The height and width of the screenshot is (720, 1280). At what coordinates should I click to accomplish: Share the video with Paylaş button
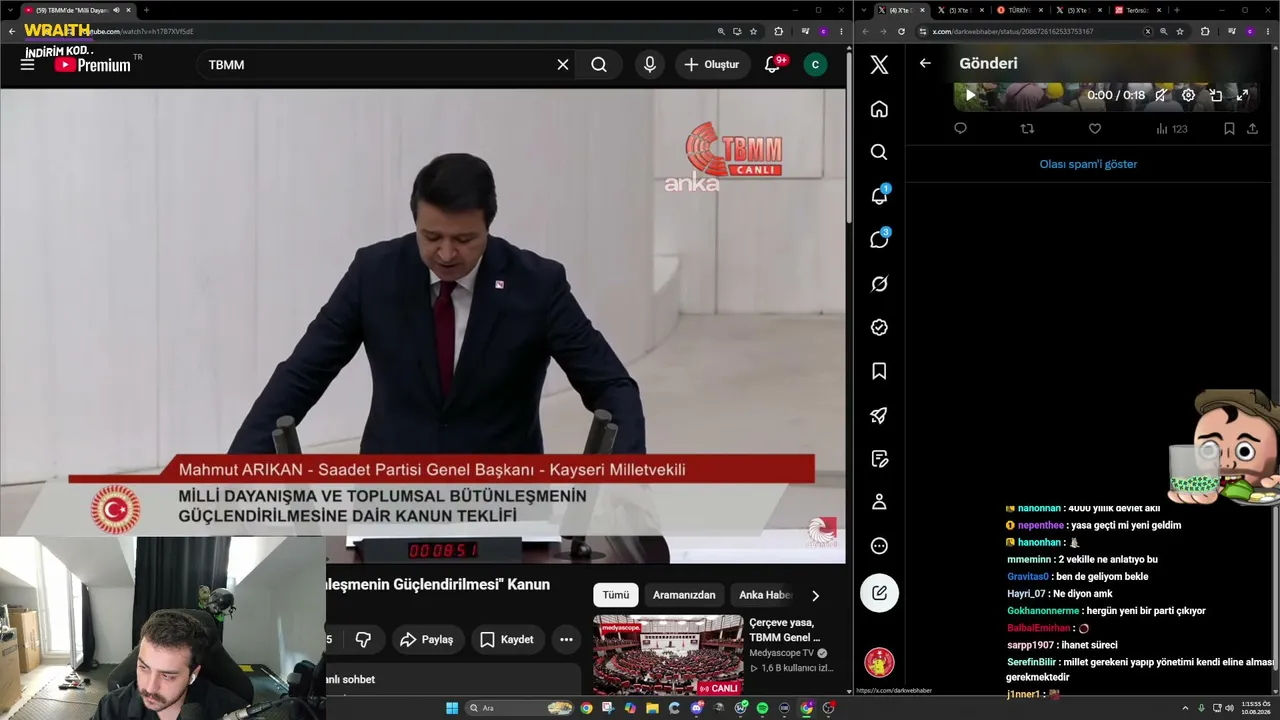click(427, 640)
